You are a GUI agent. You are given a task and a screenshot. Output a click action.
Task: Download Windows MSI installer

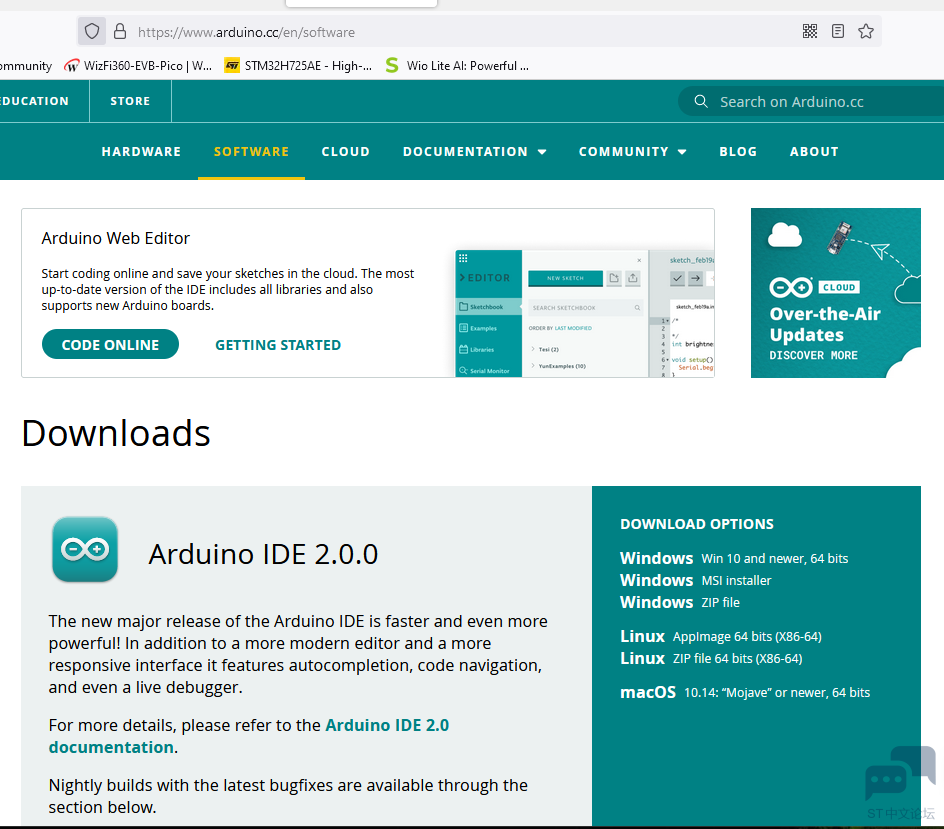pyautogui.click(x=695, y=580)
